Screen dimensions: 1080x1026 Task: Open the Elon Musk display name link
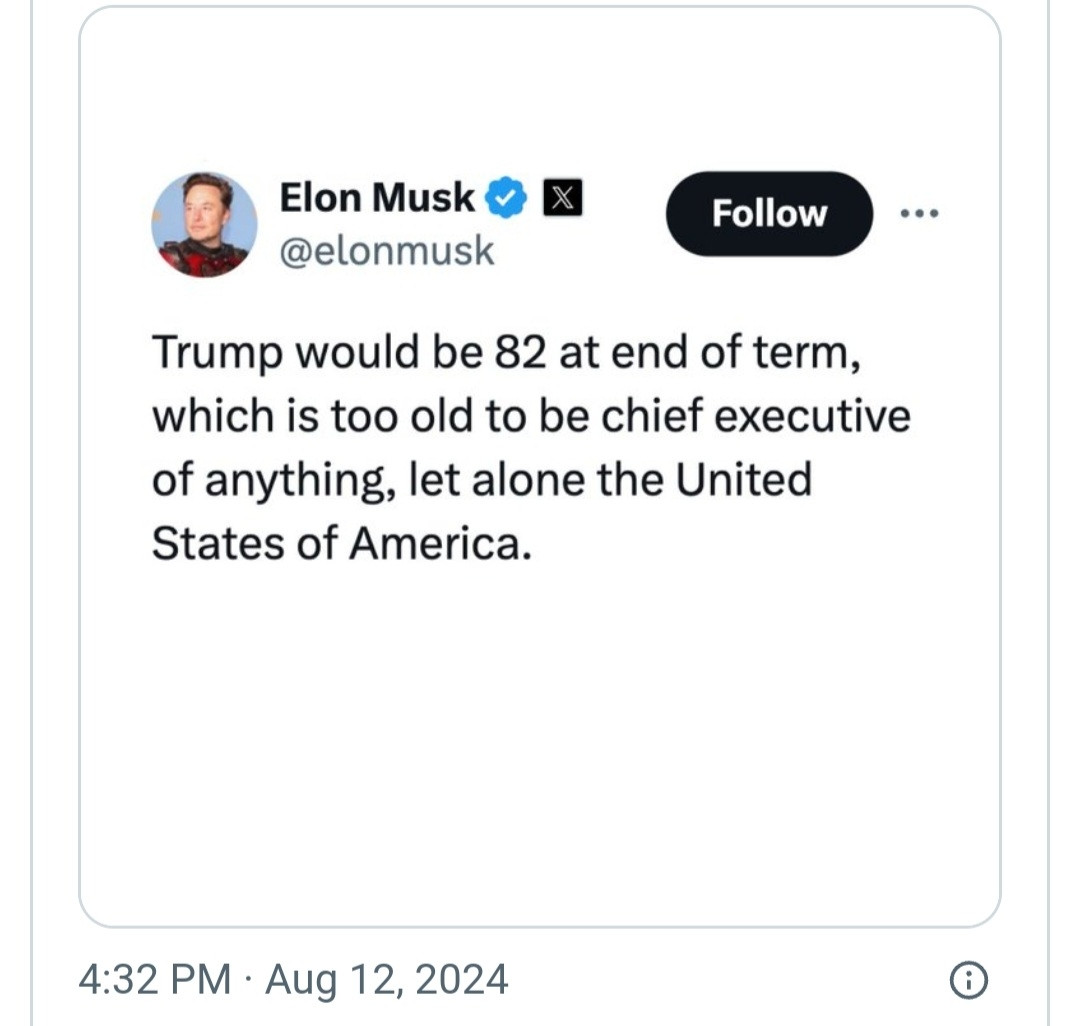pyautogui.click(x=377, y=198)
